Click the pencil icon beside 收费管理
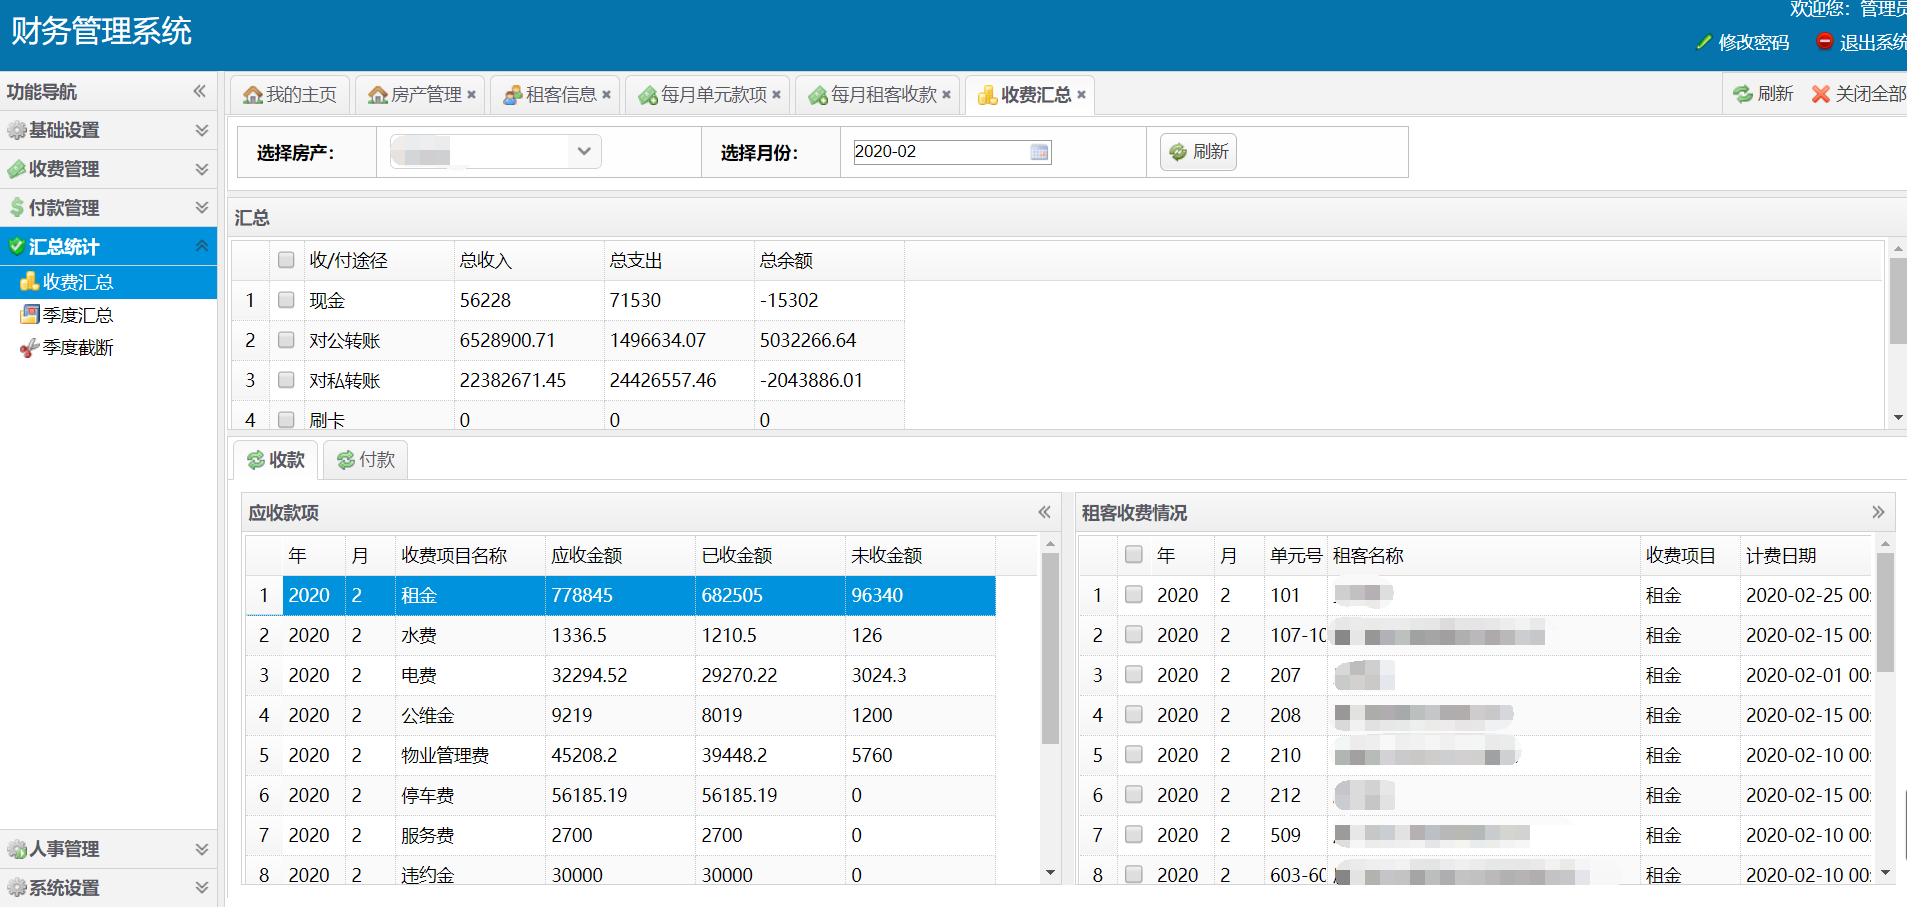 (x=17, y=169)
